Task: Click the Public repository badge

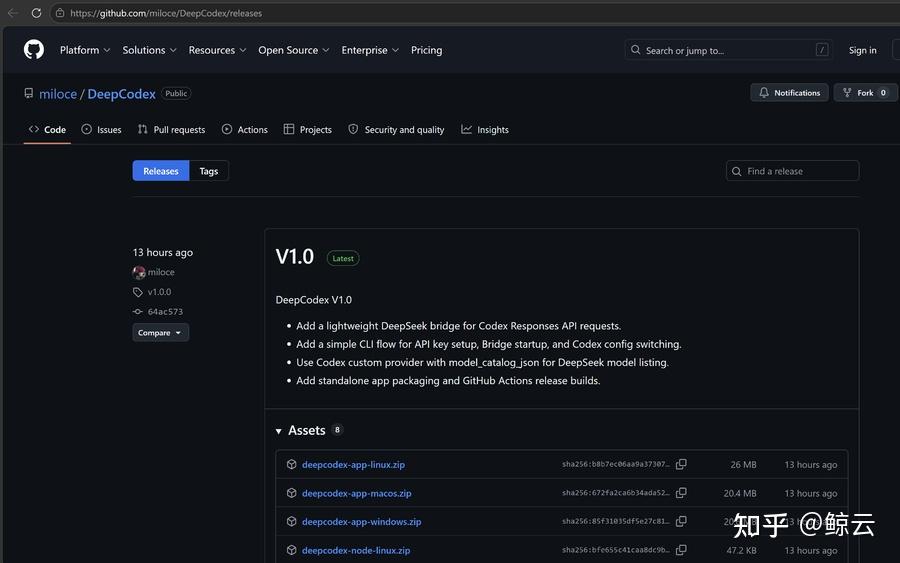Action: tap(176, 93)
